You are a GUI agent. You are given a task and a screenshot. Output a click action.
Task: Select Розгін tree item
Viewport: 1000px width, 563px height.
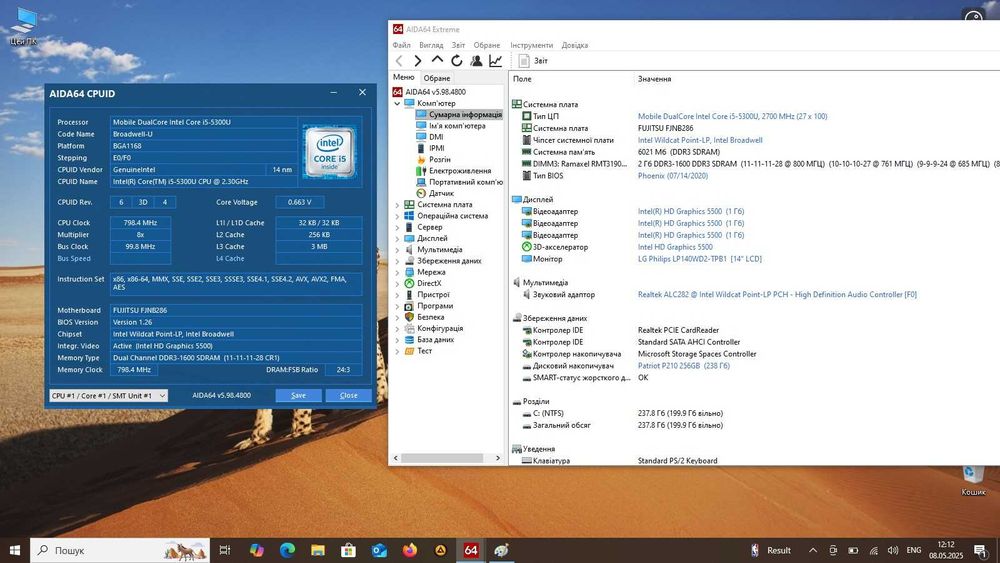click(x=439, y=159)
